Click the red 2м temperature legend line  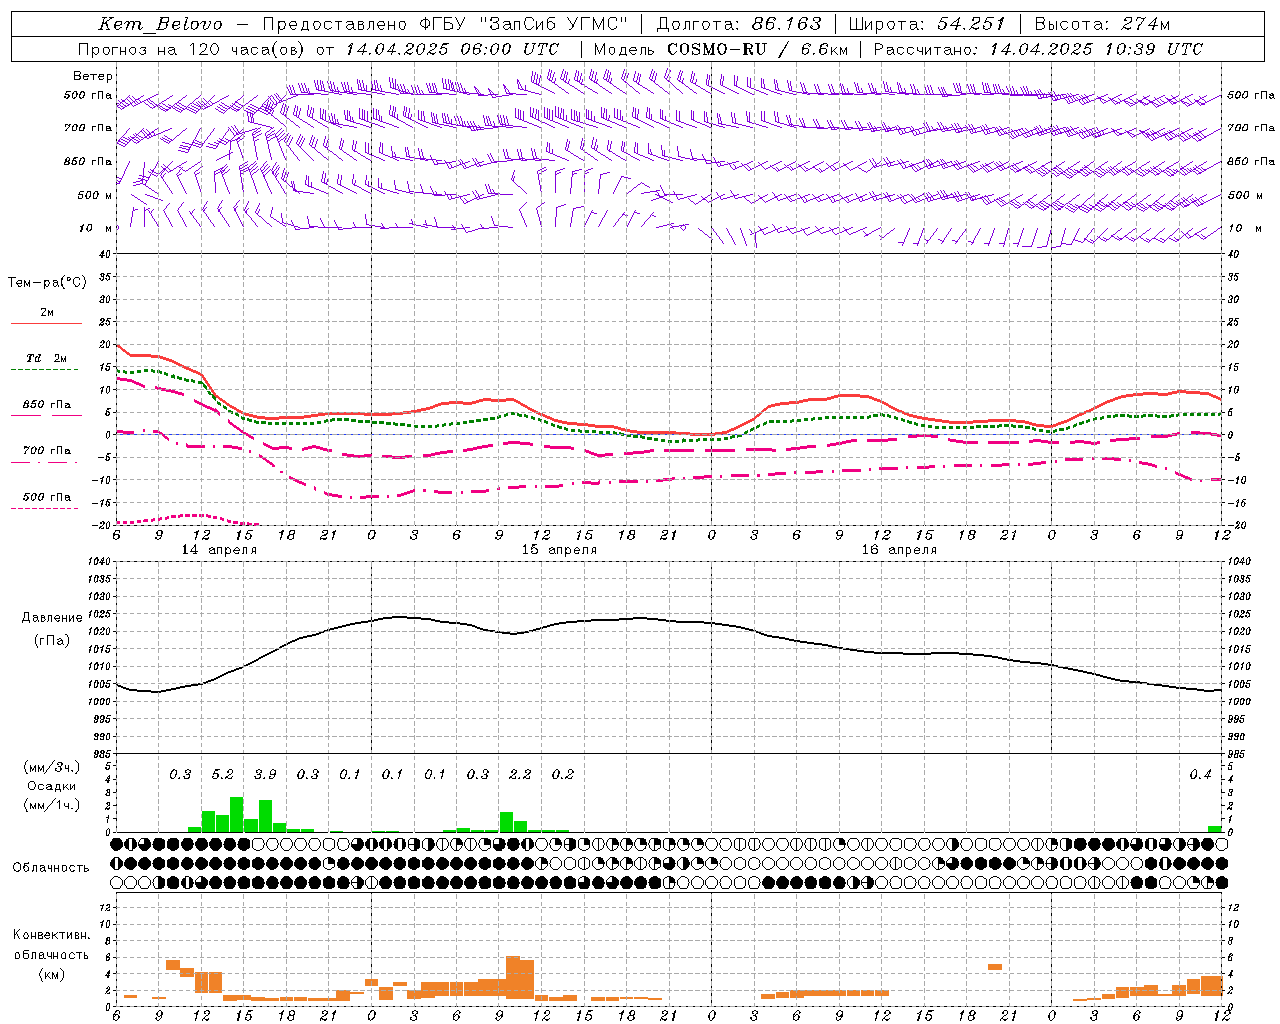46,324
